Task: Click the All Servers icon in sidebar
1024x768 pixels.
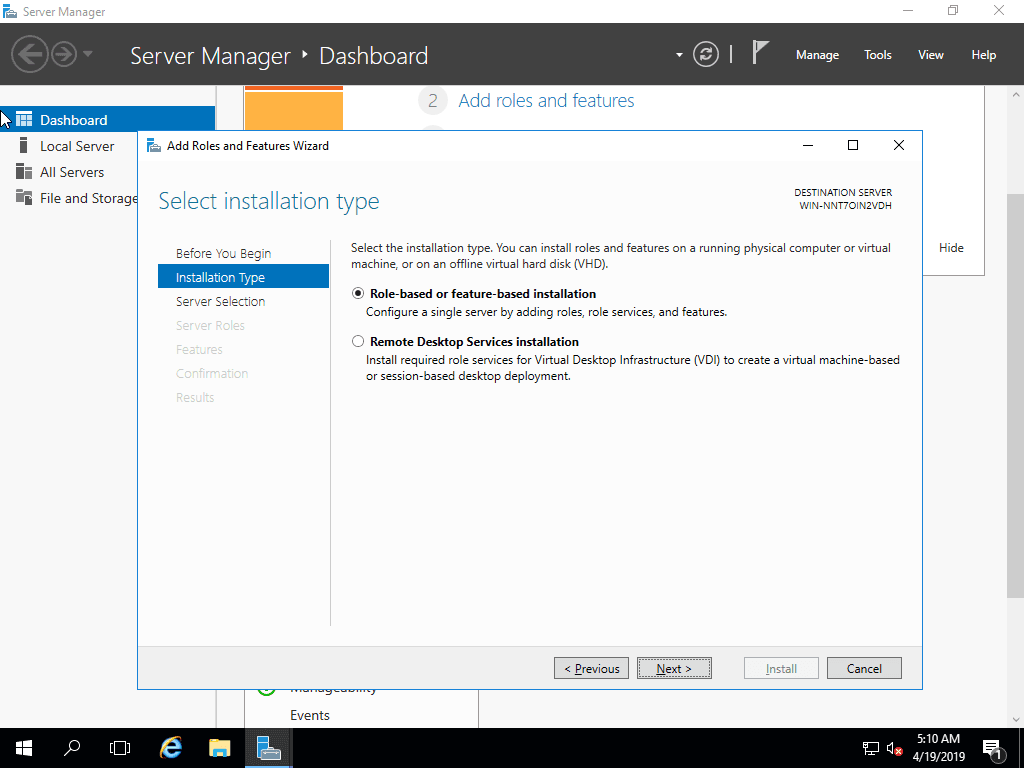Action: pyautogui.click(x=24, y=171)
